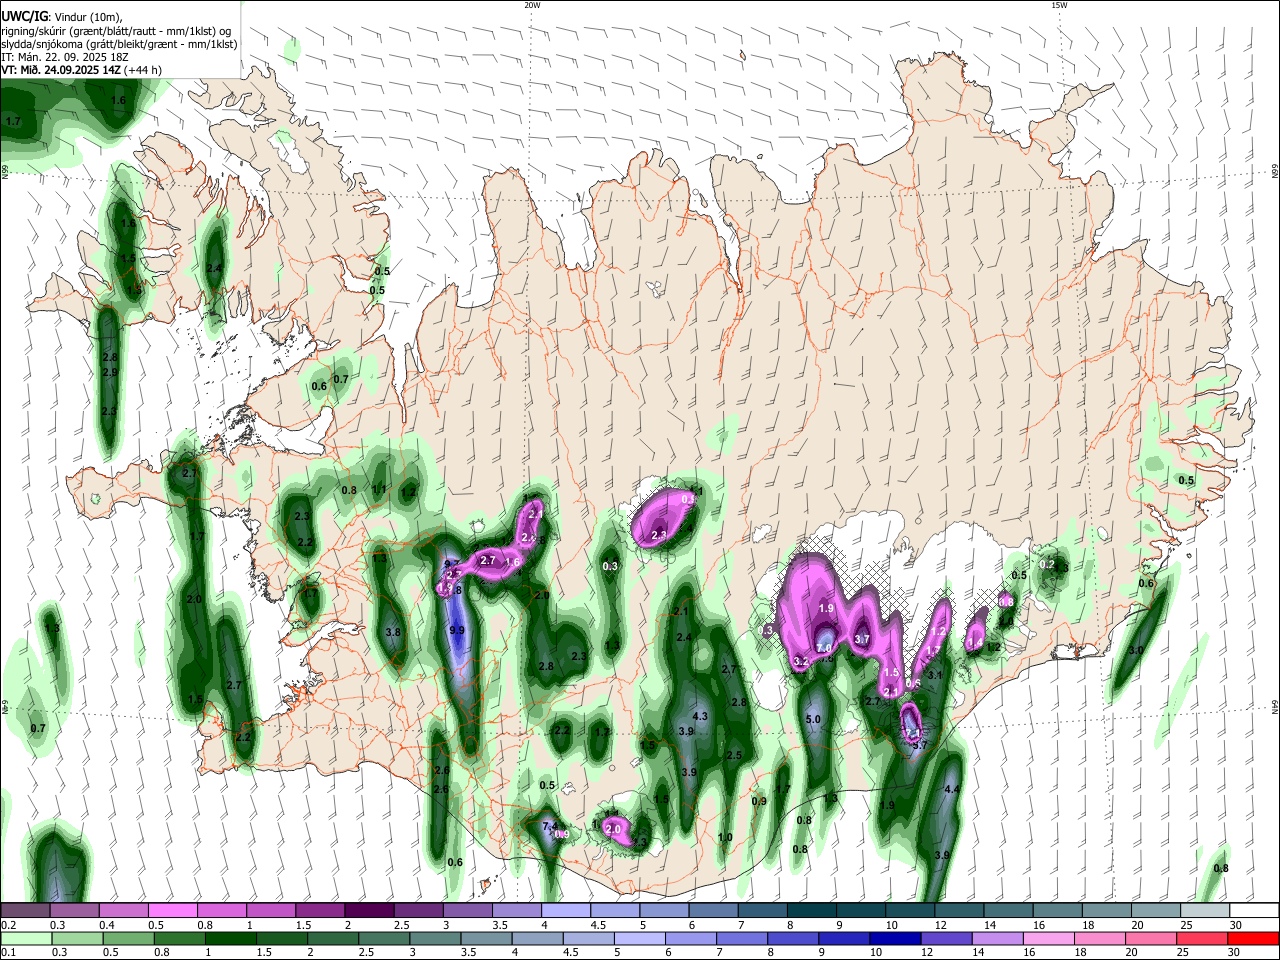Click the 4.4 value in the southeast rain band
Screen dimensions: 1280x960
pyautogui.click(x=952, y=790)
